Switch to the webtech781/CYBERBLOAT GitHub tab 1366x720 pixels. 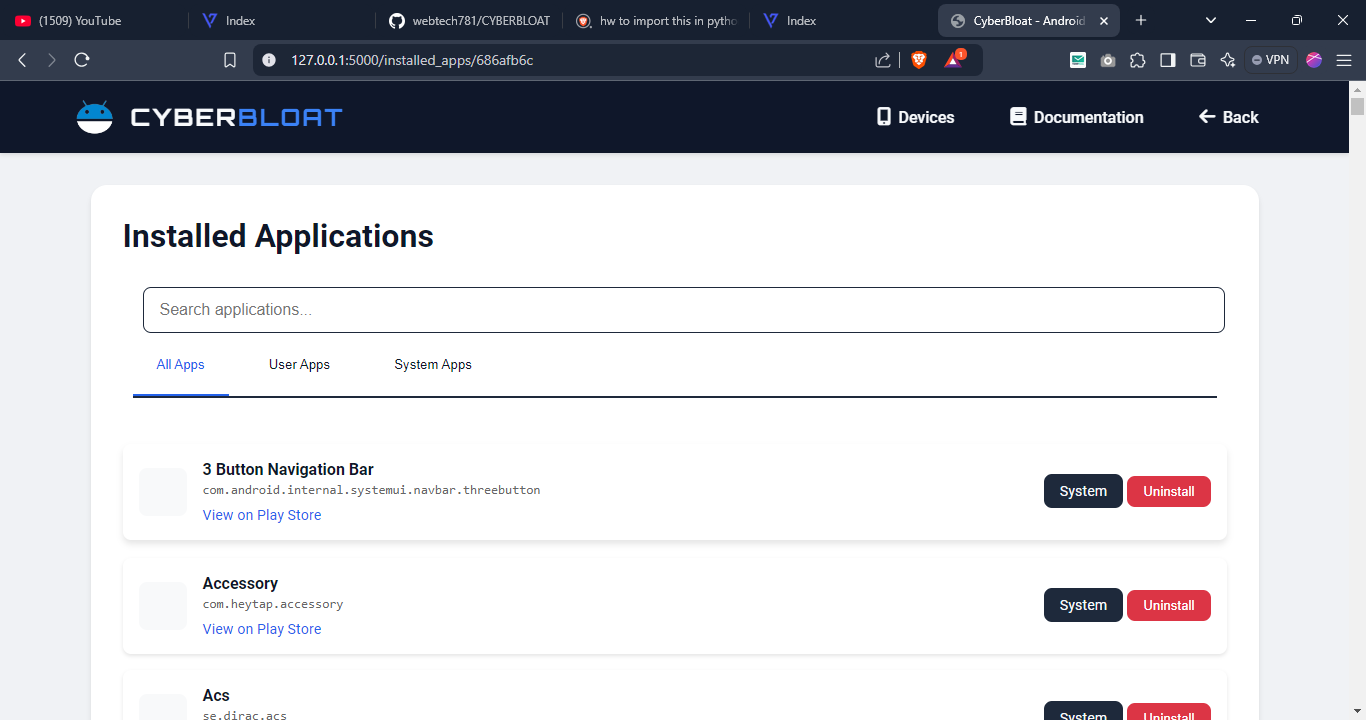[x=469, y=20]
